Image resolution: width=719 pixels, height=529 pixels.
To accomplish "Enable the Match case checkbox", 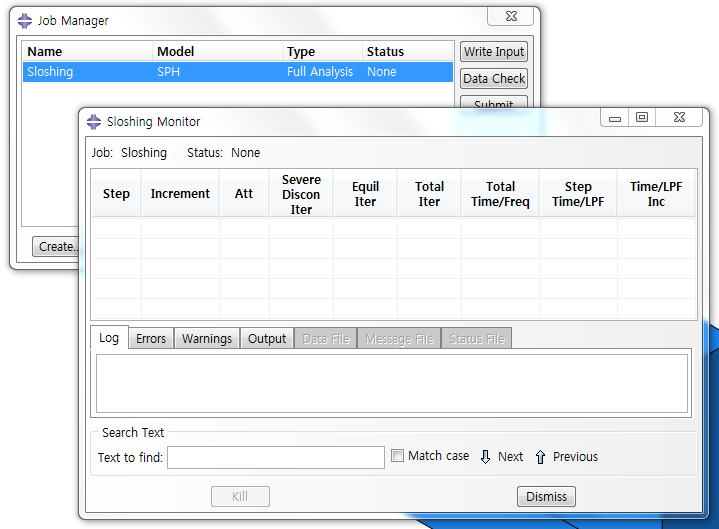I will (x=397, y=456).
